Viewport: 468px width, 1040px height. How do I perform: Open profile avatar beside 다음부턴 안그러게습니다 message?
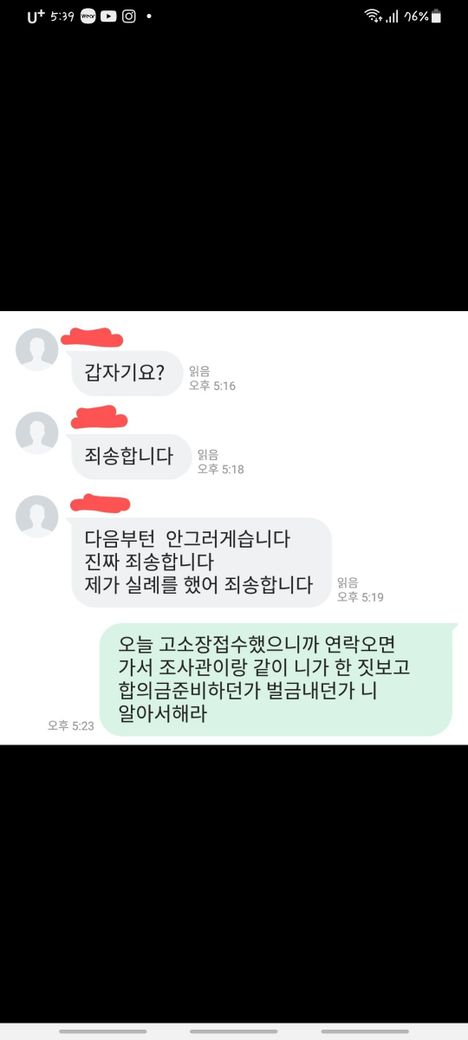pyautogui.click(x=36, y=516)
